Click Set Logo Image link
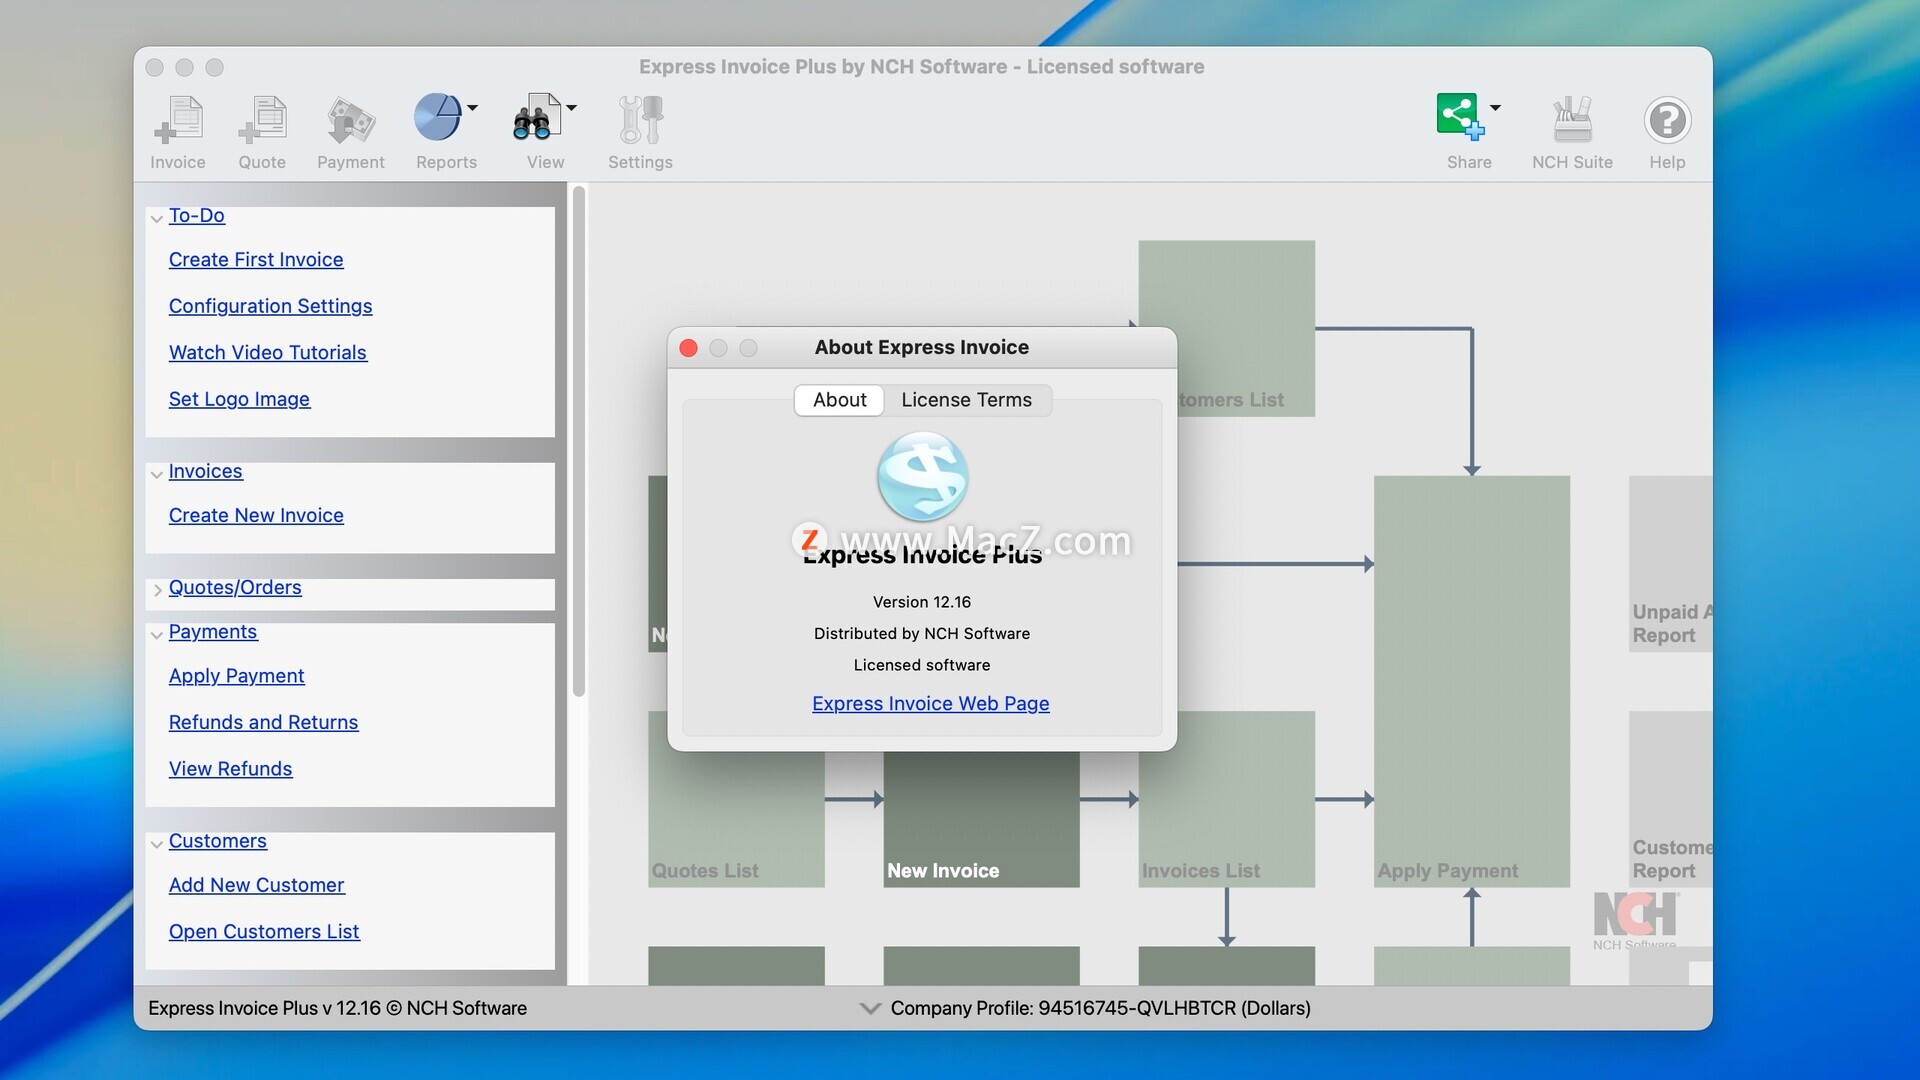The image size is (1920, 1080). click(239, 399)
